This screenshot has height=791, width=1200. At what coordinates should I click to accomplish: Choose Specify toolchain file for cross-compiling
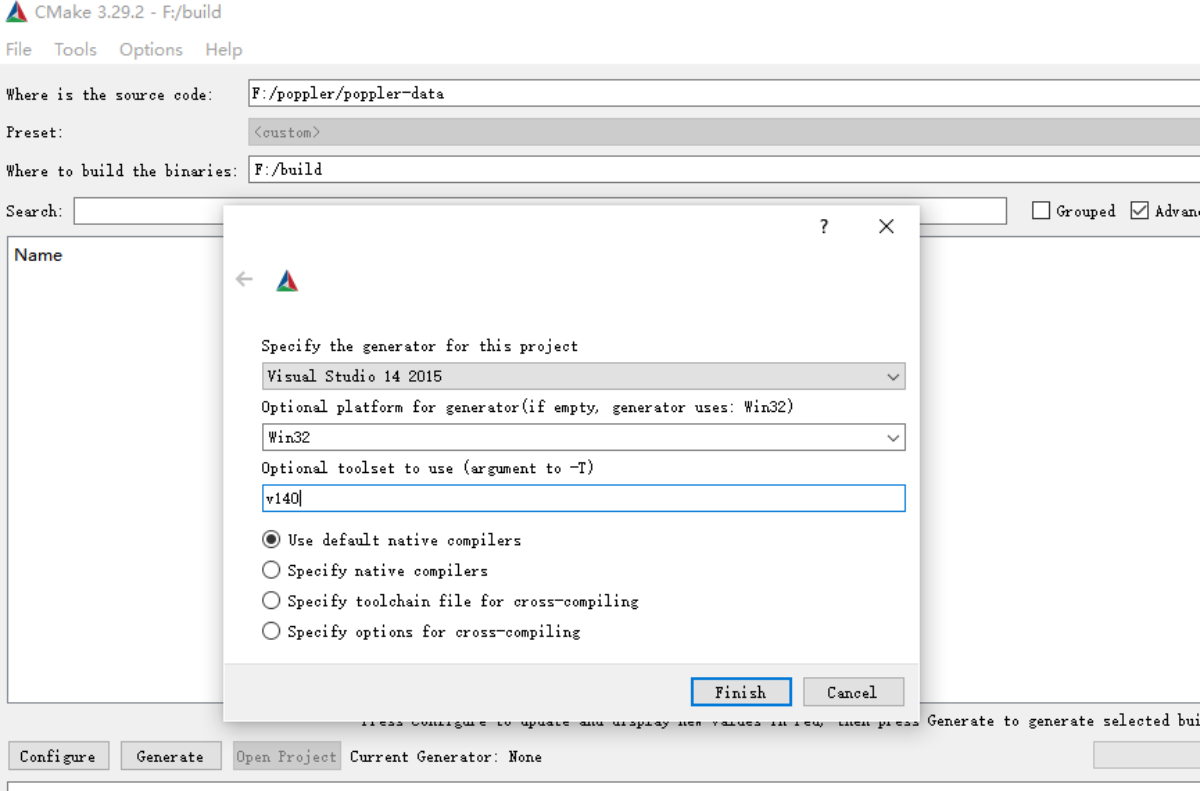click(x=271, y=601)
